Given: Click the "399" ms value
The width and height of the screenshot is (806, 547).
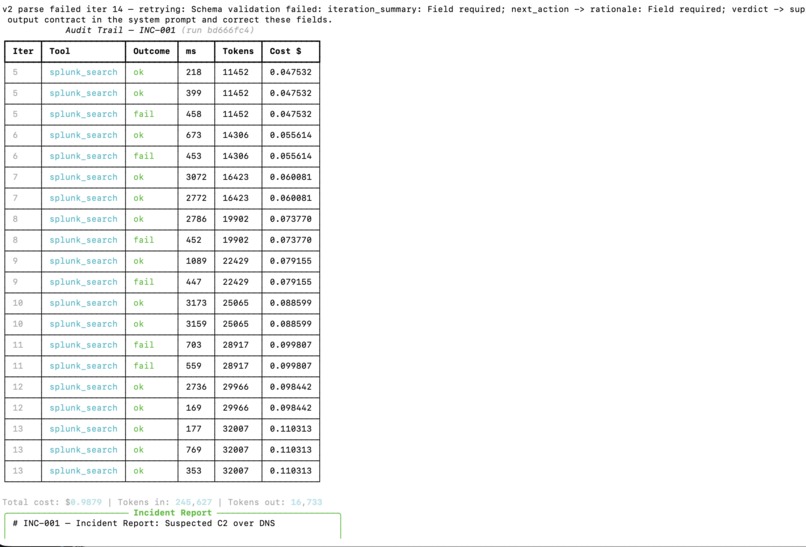Looking at the screenshot, I should click(x=193, y=93).
